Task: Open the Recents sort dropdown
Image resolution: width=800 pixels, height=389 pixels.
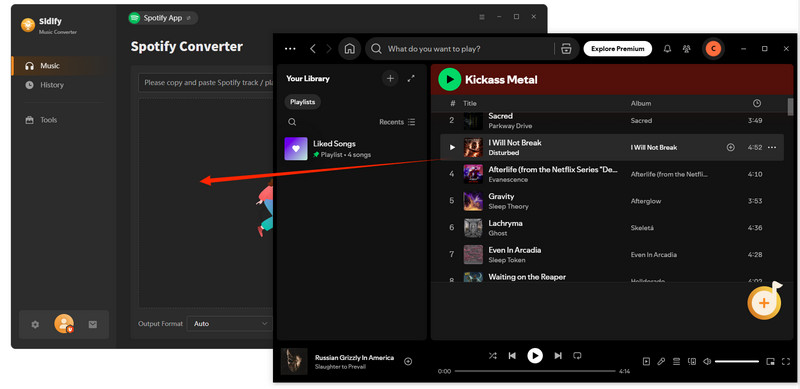Action: (x=397, y=122)
